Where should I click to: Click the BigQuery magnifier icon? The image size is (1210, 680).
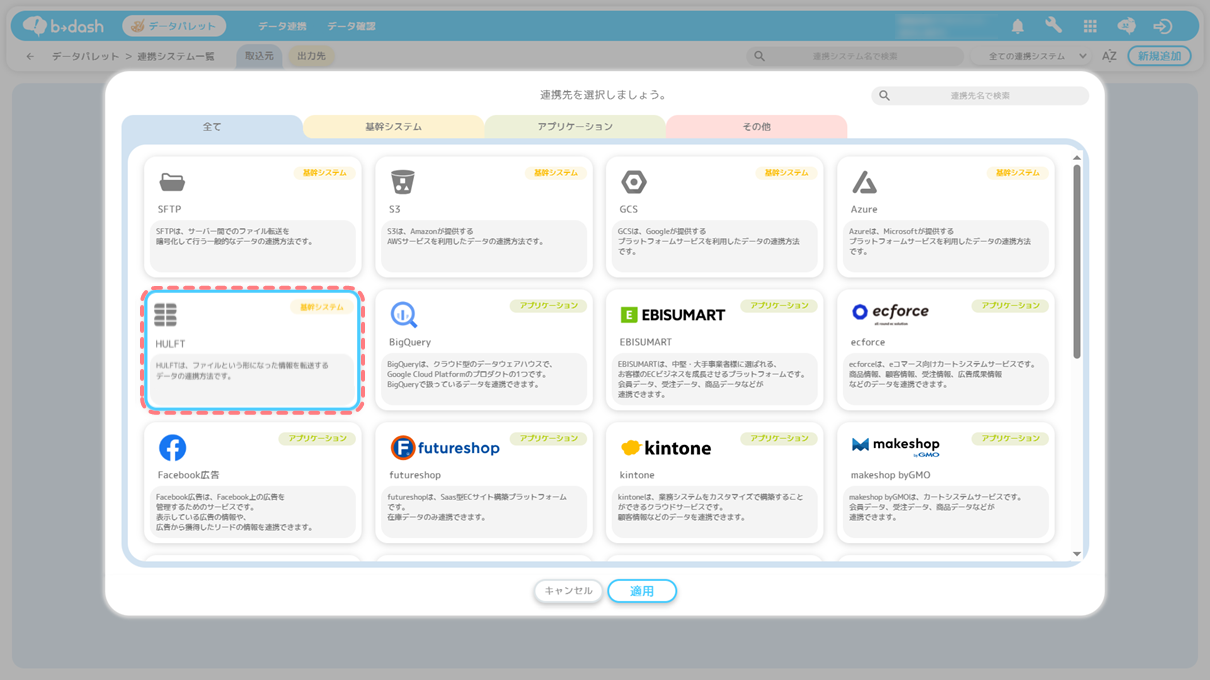403,315
